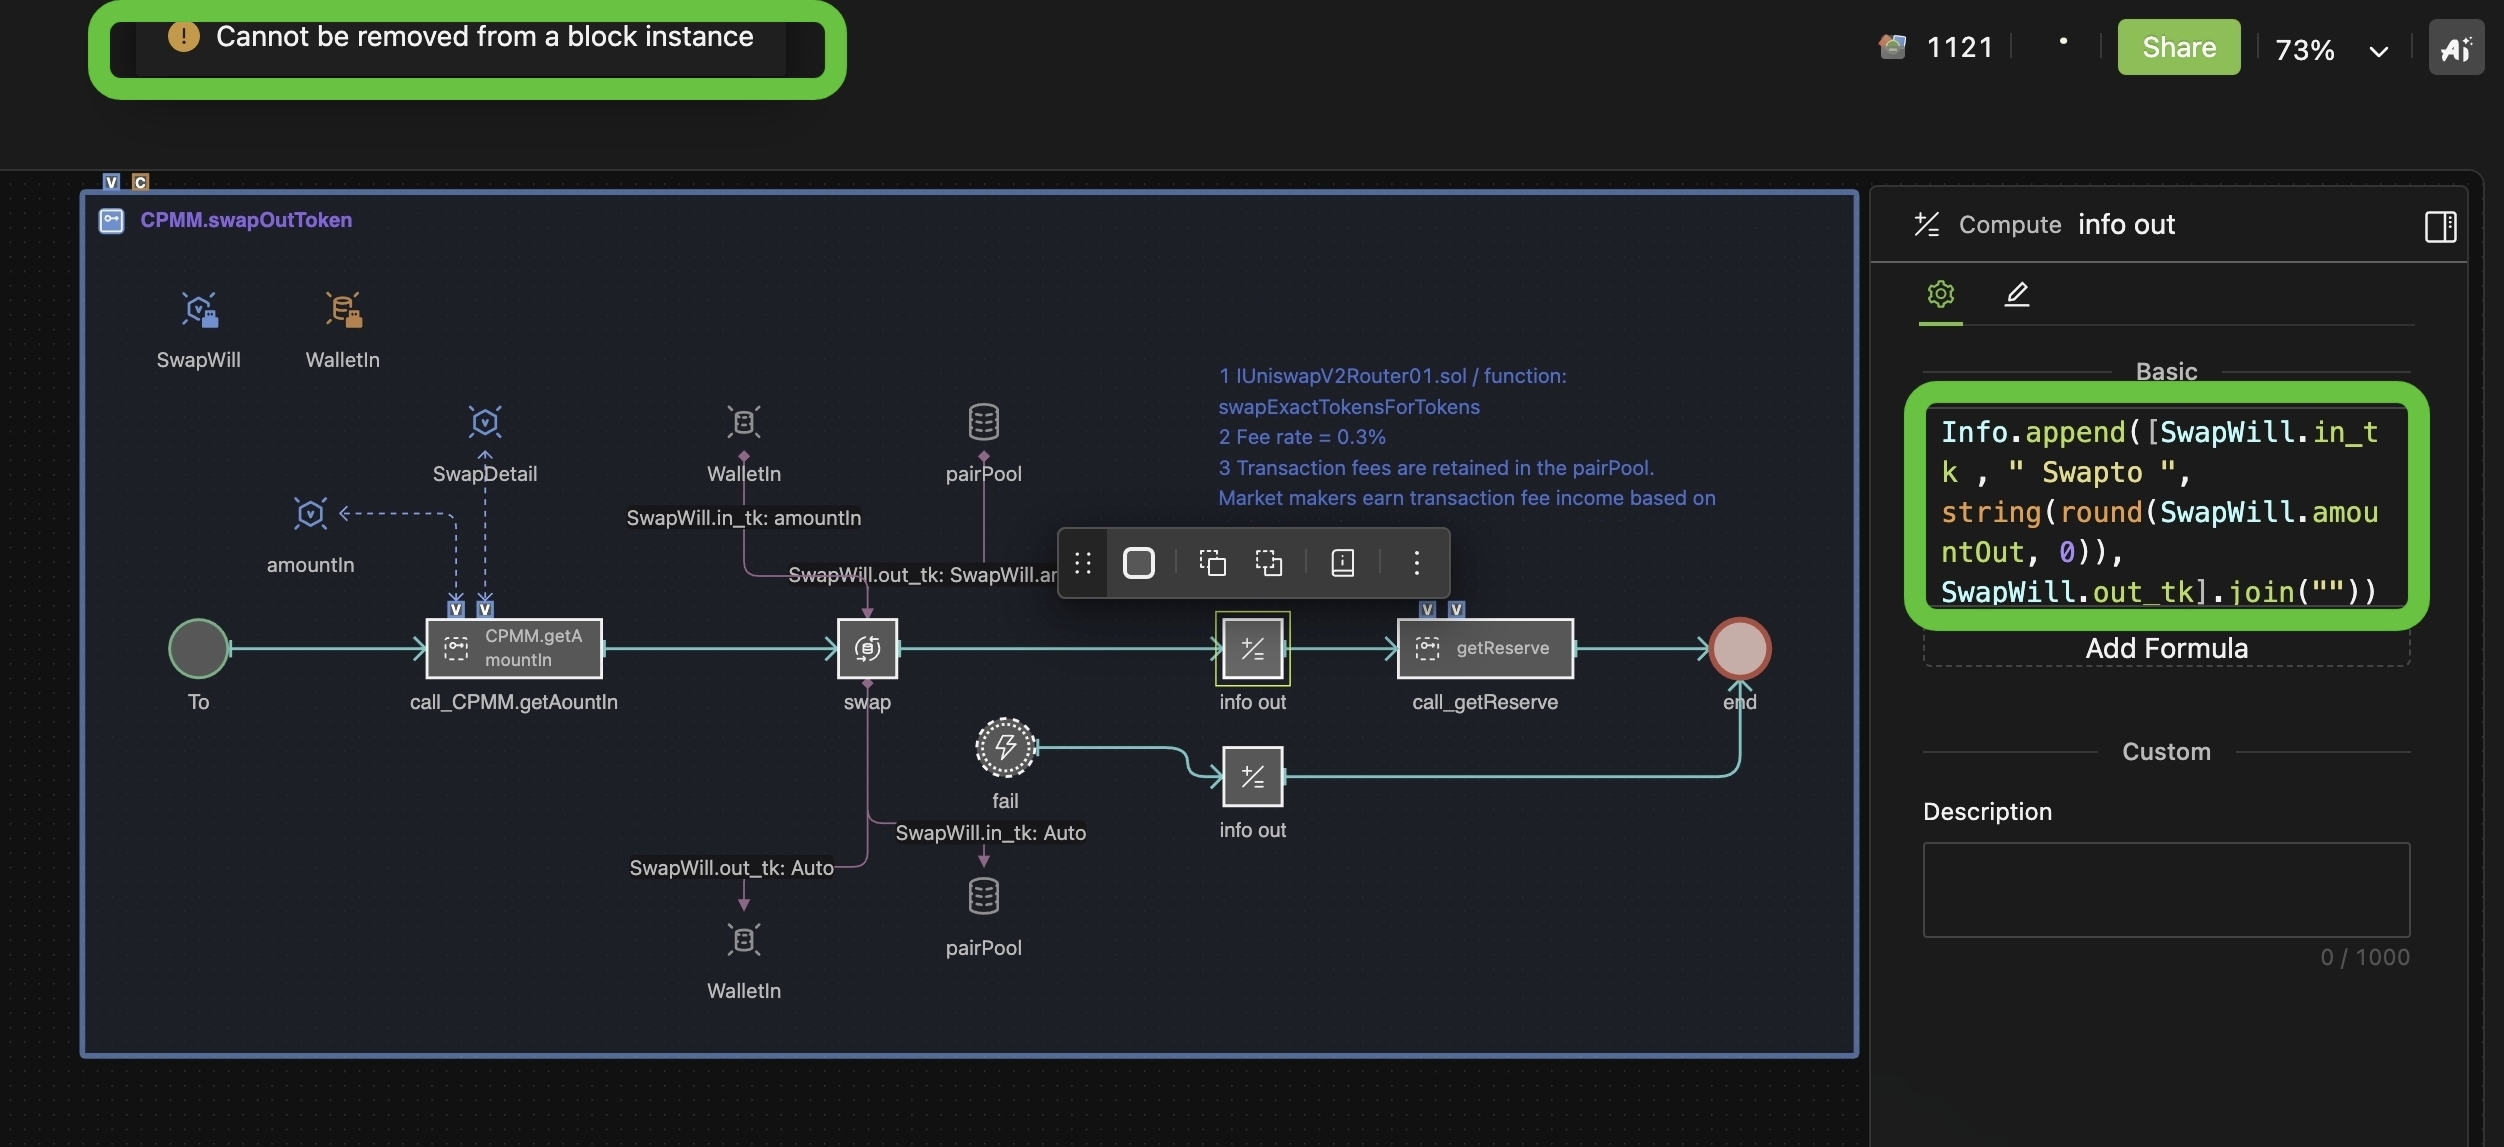This screenshot has width=2504, height=1147.
Task: Click the Info.append formula editor box
Action: click(2166, 510)
